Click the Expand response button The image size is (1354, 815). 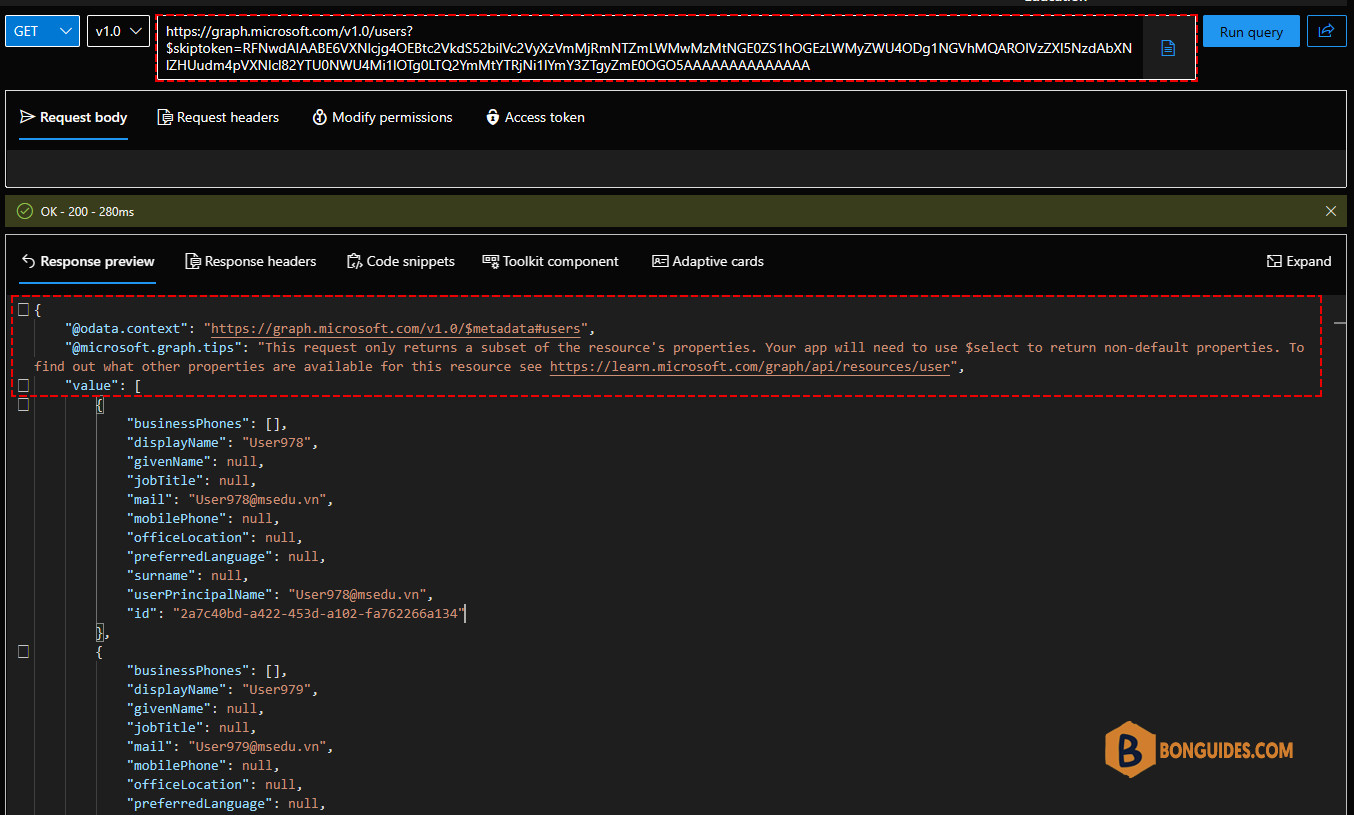1299,262
